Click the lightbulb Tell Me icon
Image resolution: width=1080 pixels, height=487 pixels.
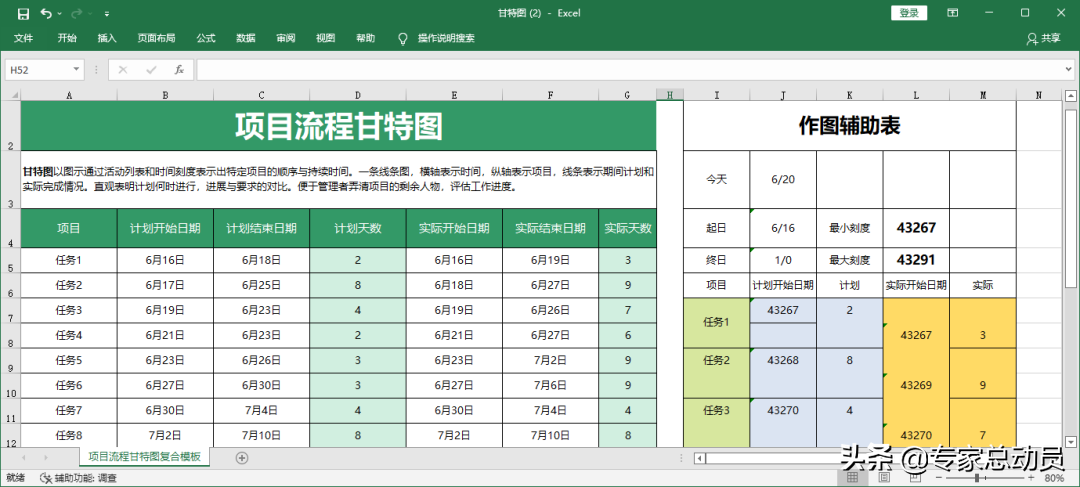(403, 39)
